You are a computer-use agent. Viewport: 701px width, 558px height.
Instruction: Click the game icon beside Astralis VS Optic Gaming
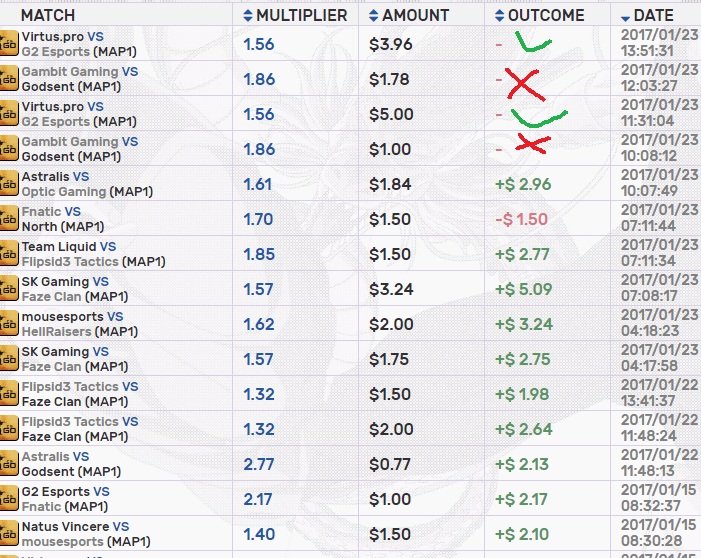pyautogui.click(x=8, y=183)
